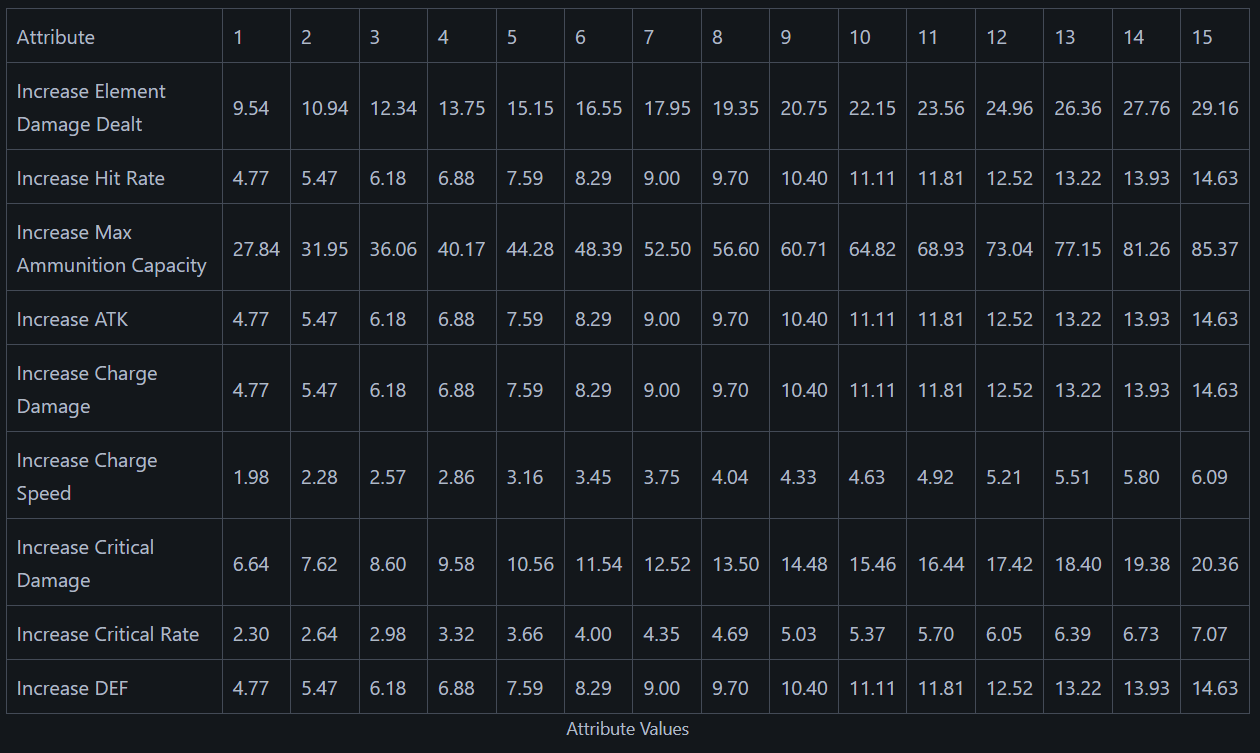Select value 5.47 in Increase ATK row
Viewport: 1260px width, 753px height.
click(x=320, y=319)
